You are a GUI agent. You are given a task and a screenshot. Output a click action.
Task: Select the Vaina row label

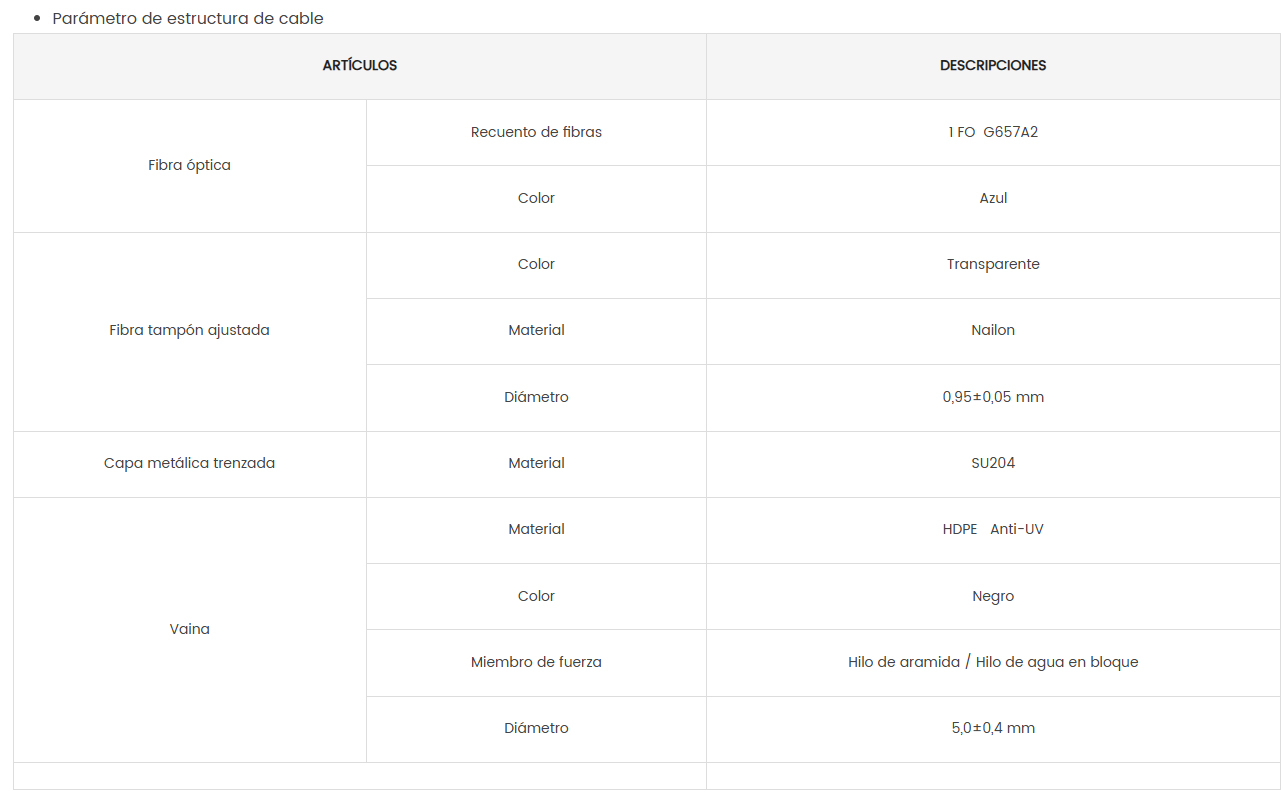(189, 629)
